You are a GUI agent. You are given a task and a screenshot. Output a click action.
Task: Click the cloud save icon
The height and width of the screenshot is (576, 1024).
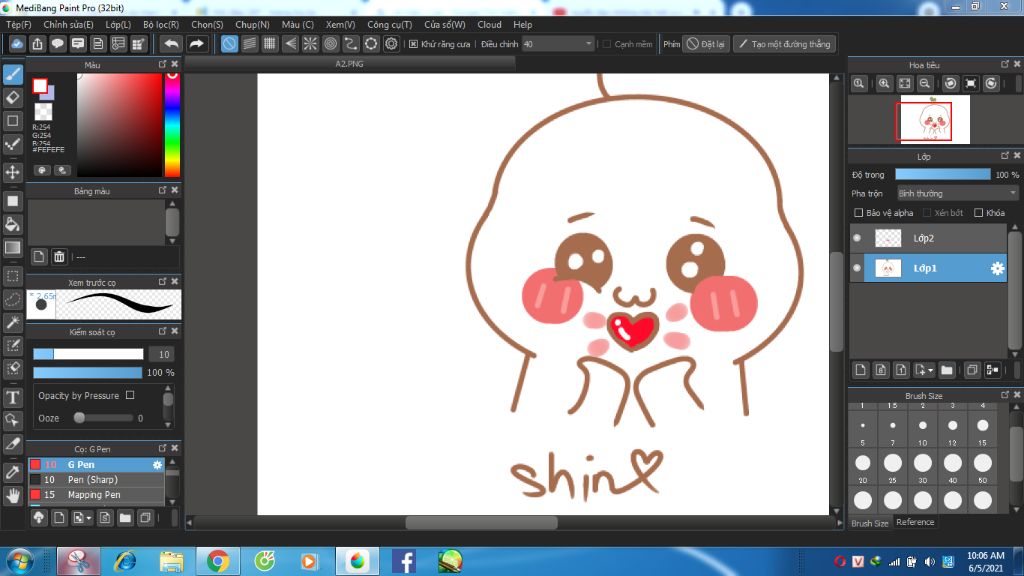pyautogui.click(x=17, y=44)
